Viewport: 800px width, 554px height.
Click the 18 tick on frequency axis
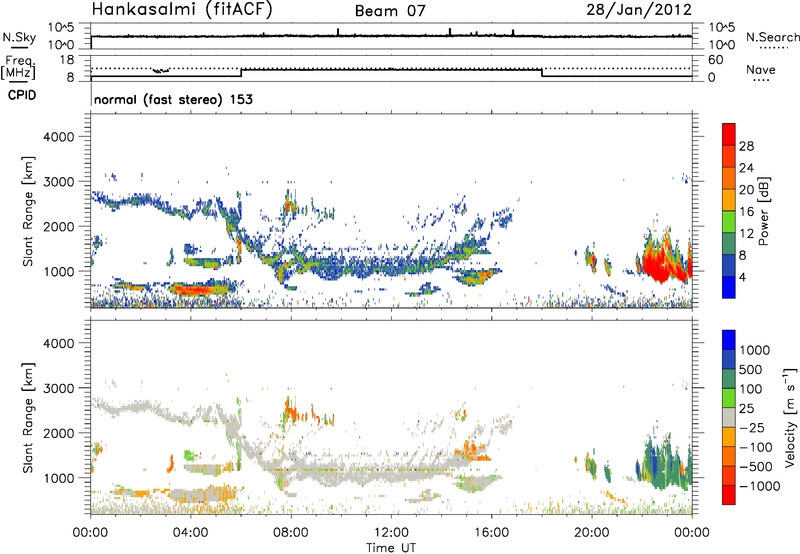[67, 60]
